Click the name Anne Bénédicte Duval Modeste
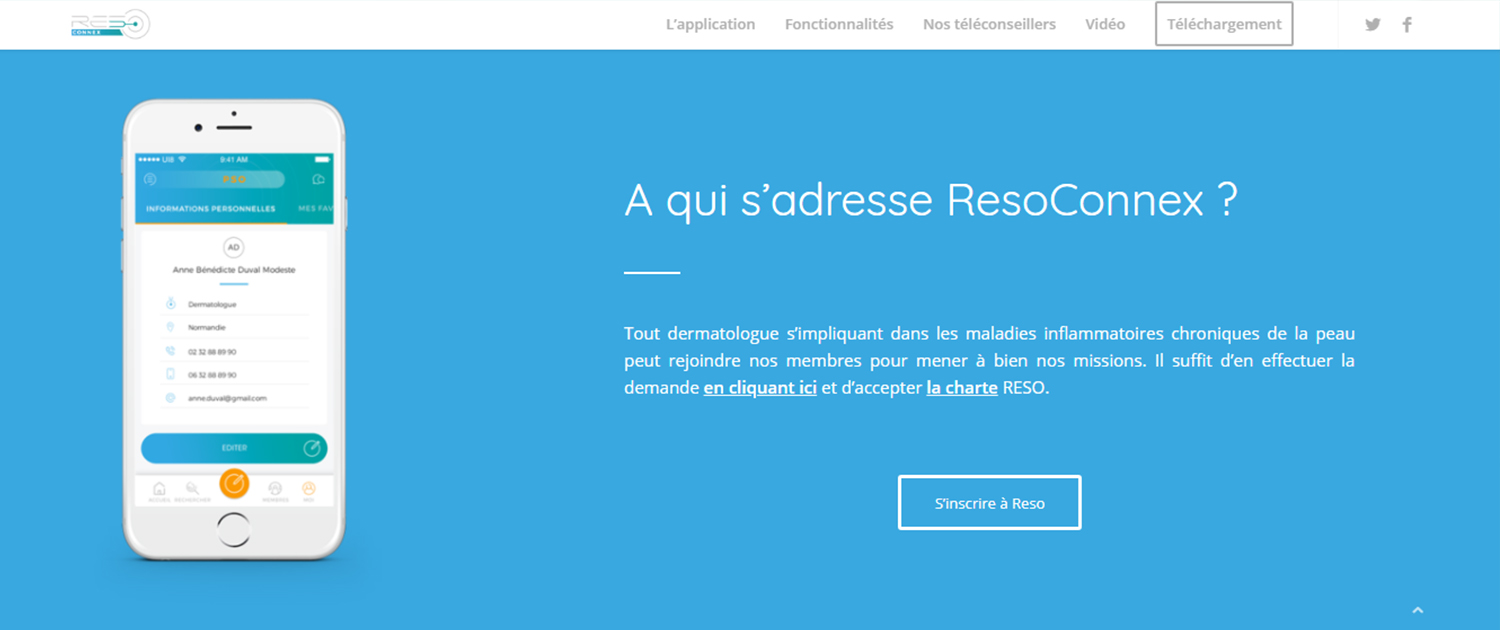This screenshot has height=630, width=1500. pyautogui.click(x=234, y=270)
